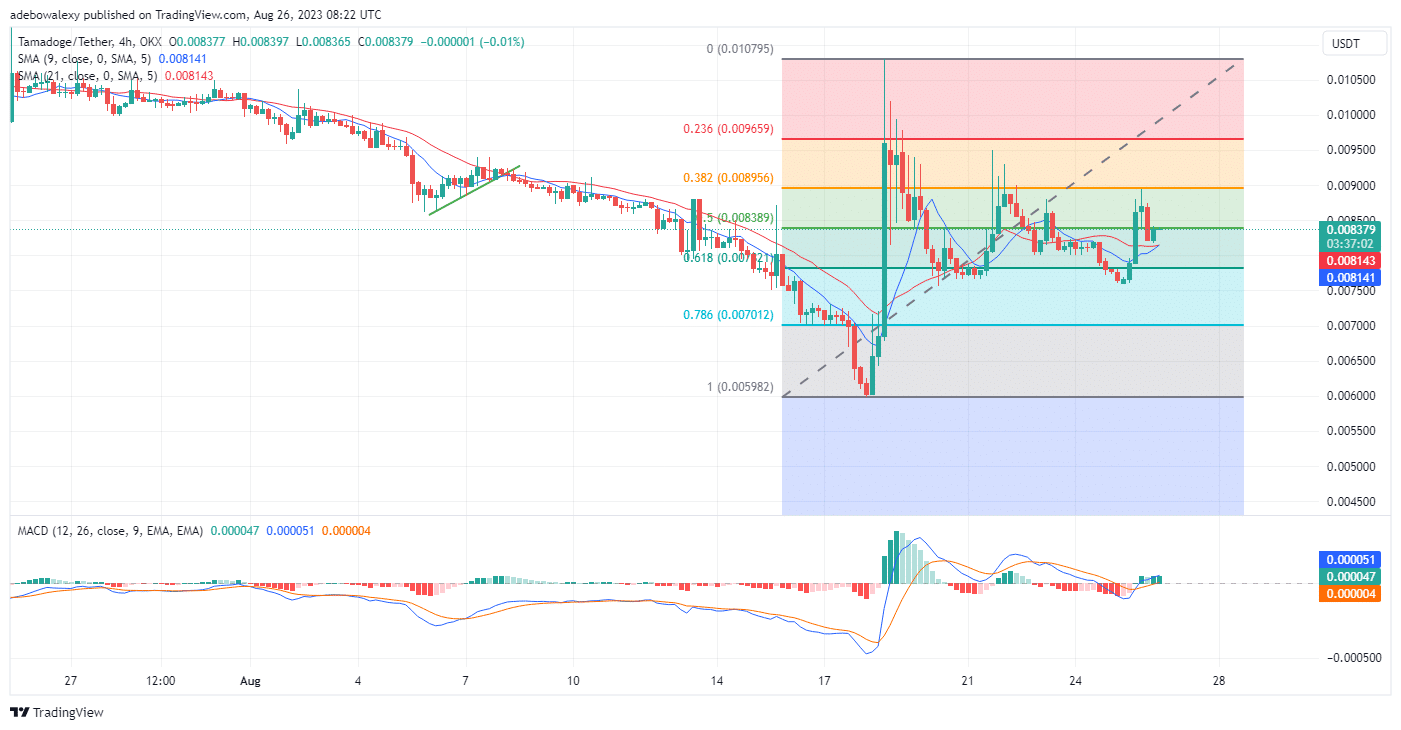Click the '12:00' label on time axis

[x=160, y=681]
